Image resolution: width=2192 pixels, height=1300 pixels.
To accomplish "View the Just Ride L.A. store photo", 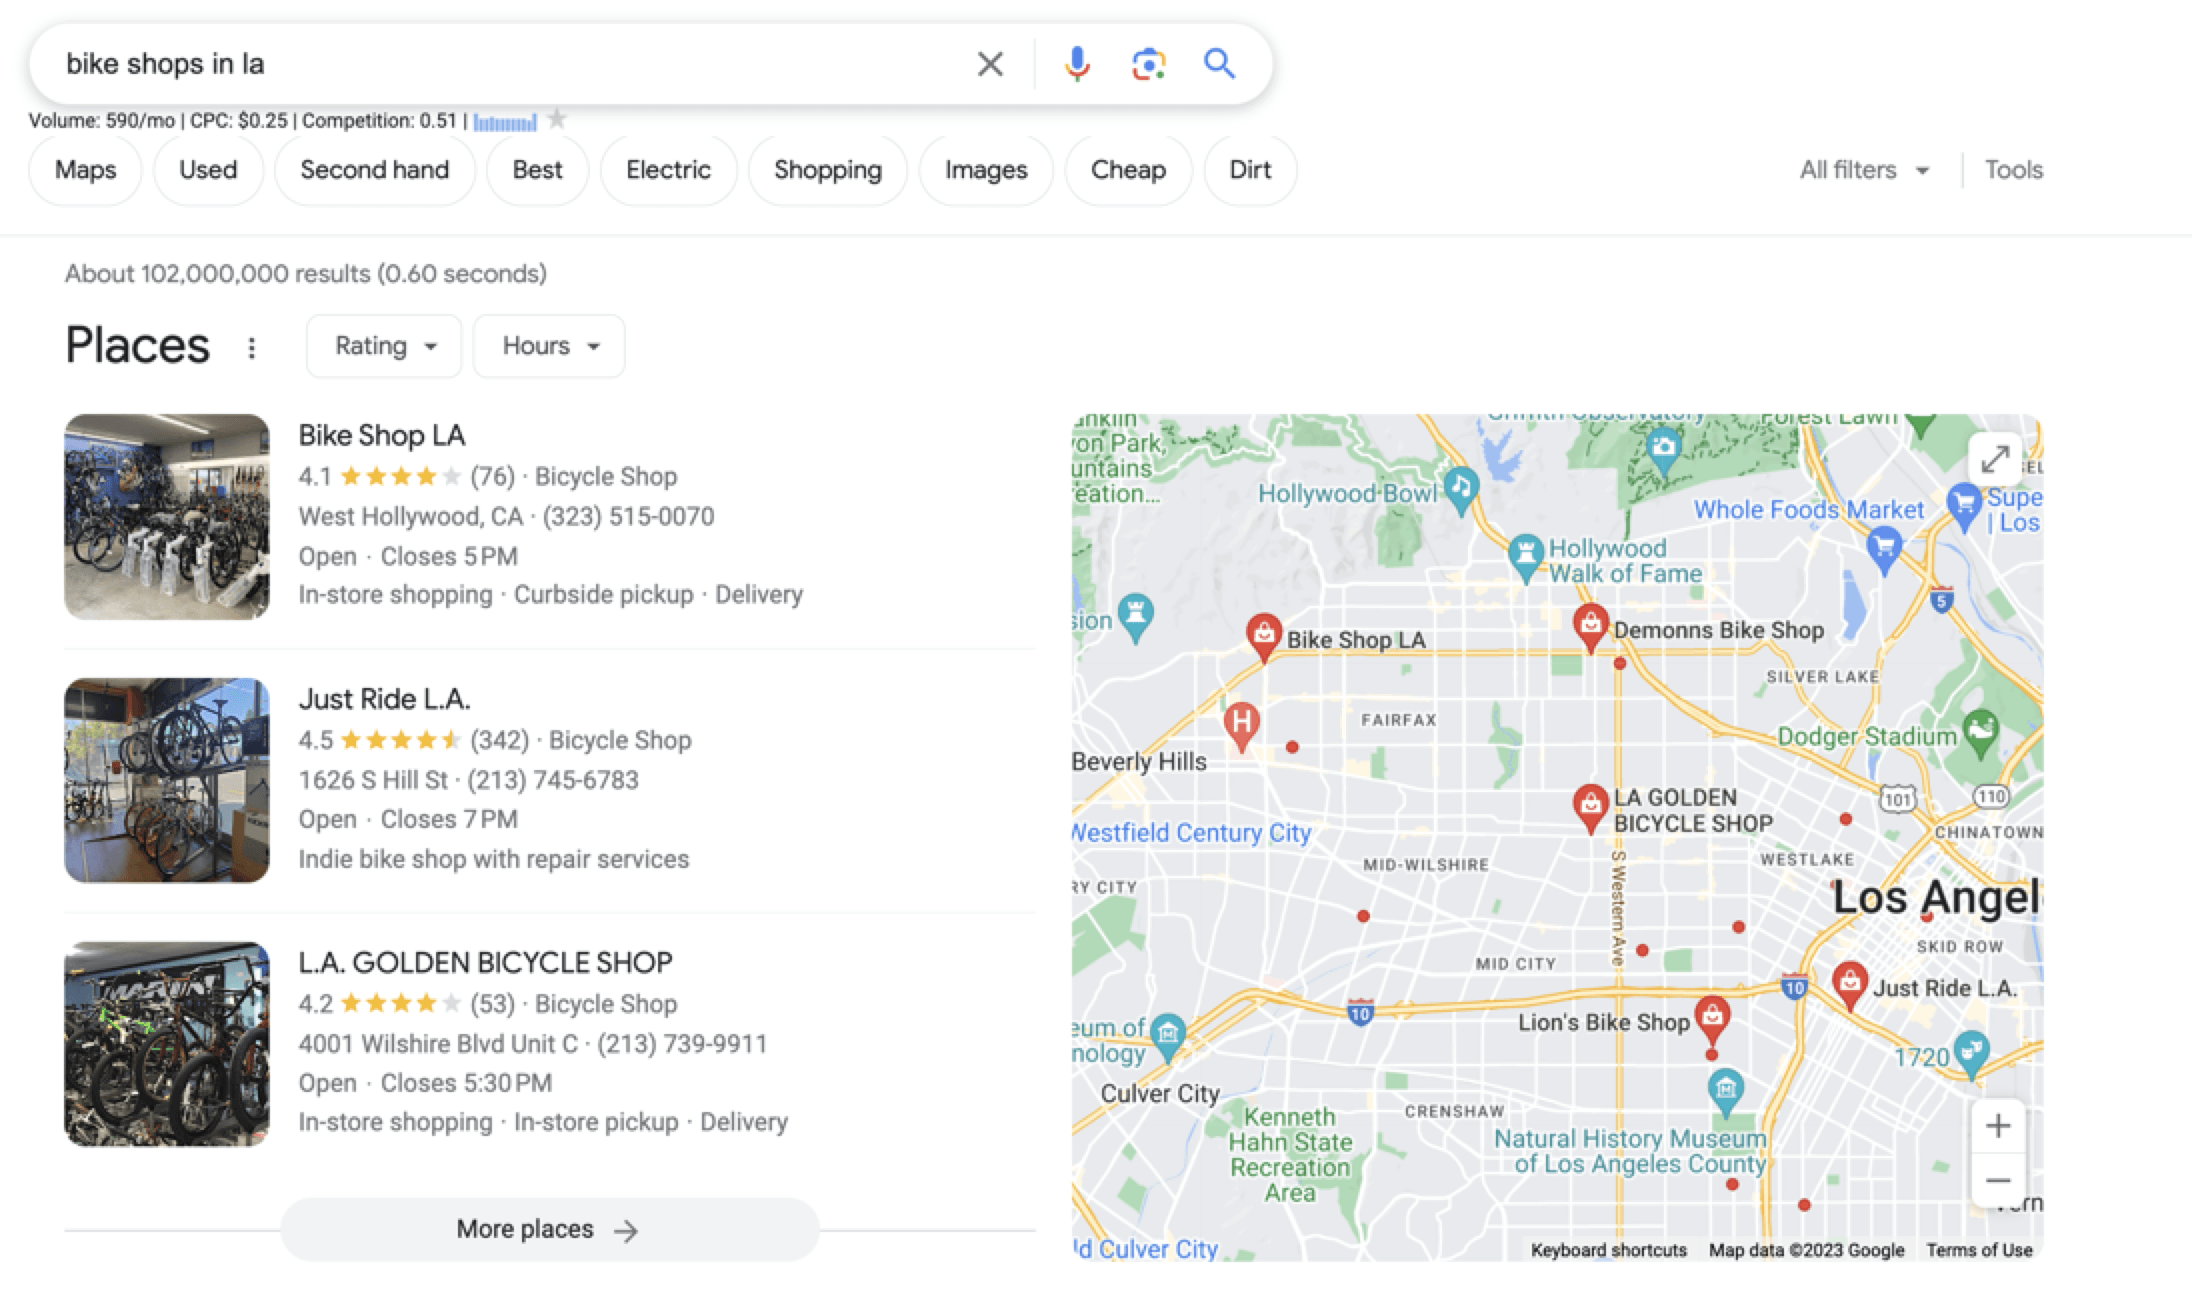I will 167,780.
